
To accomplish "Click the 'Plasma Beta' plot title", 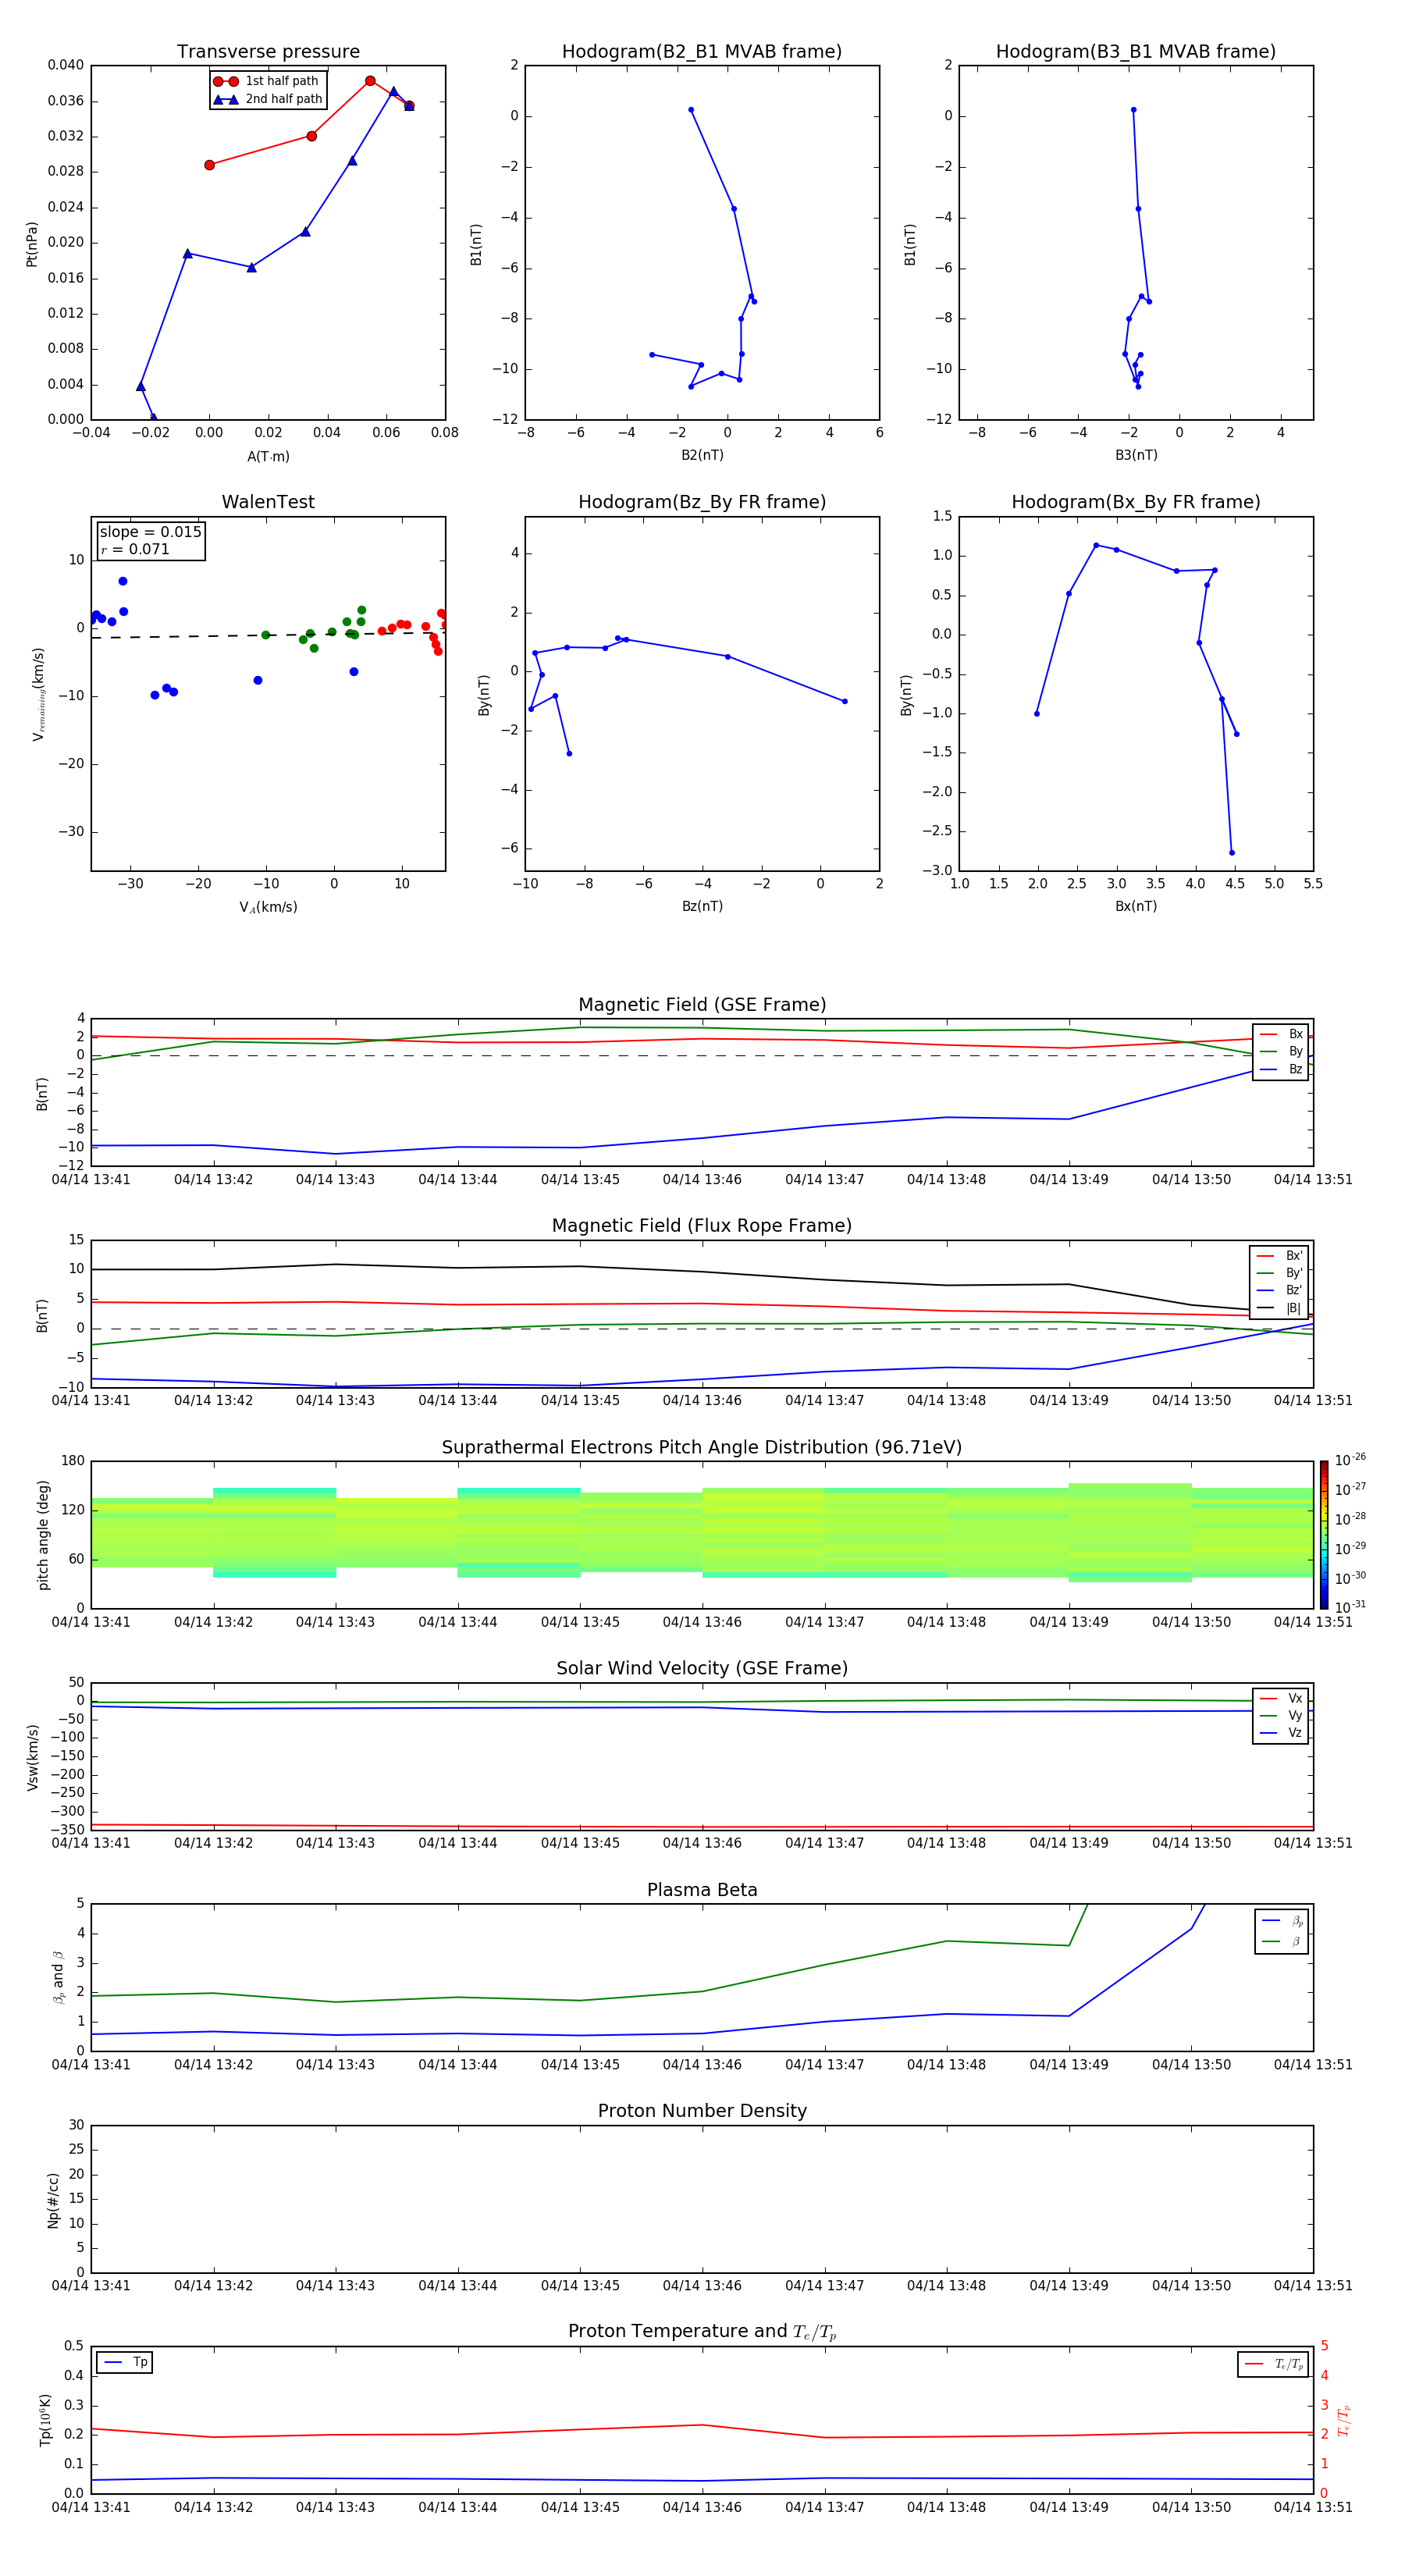I will click(x=702, y=1891).
